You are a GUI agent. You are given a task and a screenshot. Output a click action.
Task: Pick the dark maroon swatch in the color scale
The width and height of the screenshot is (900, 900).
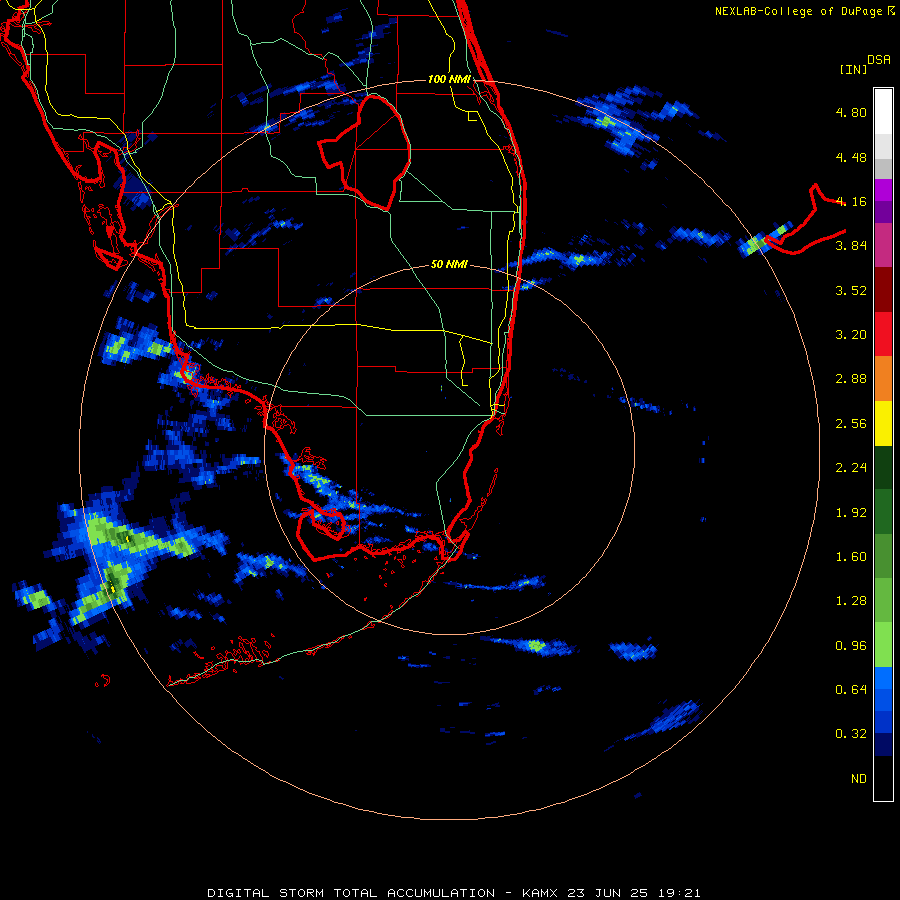click(x=883, y=290)
